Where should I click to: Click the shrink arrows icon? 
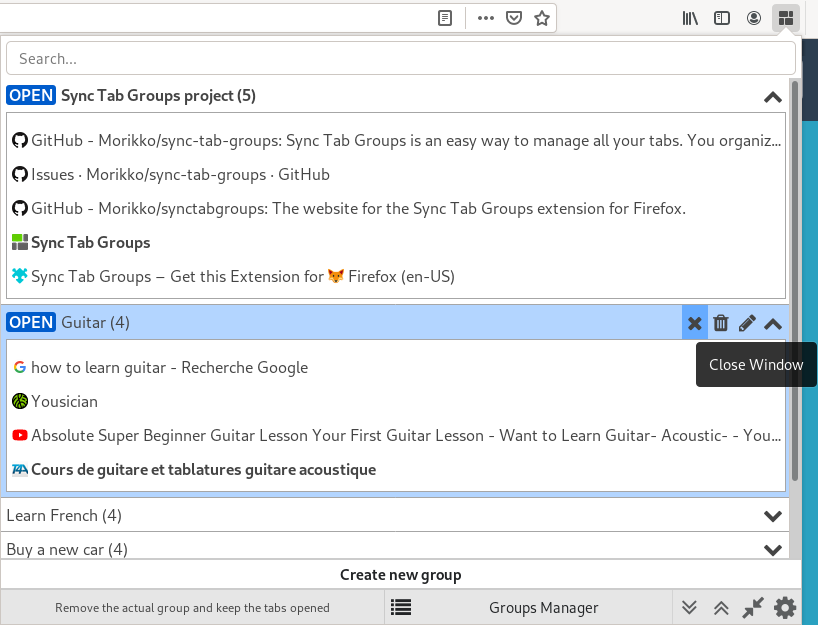753,608
